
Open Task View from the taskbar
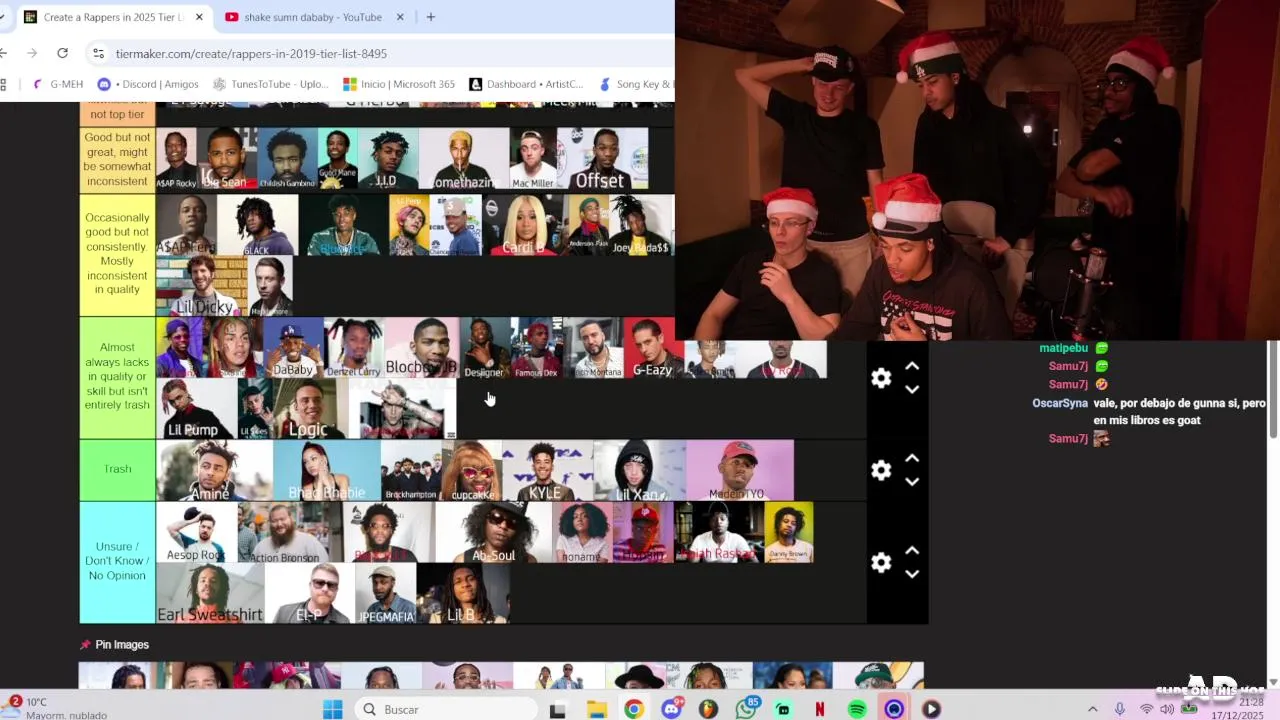558,709
